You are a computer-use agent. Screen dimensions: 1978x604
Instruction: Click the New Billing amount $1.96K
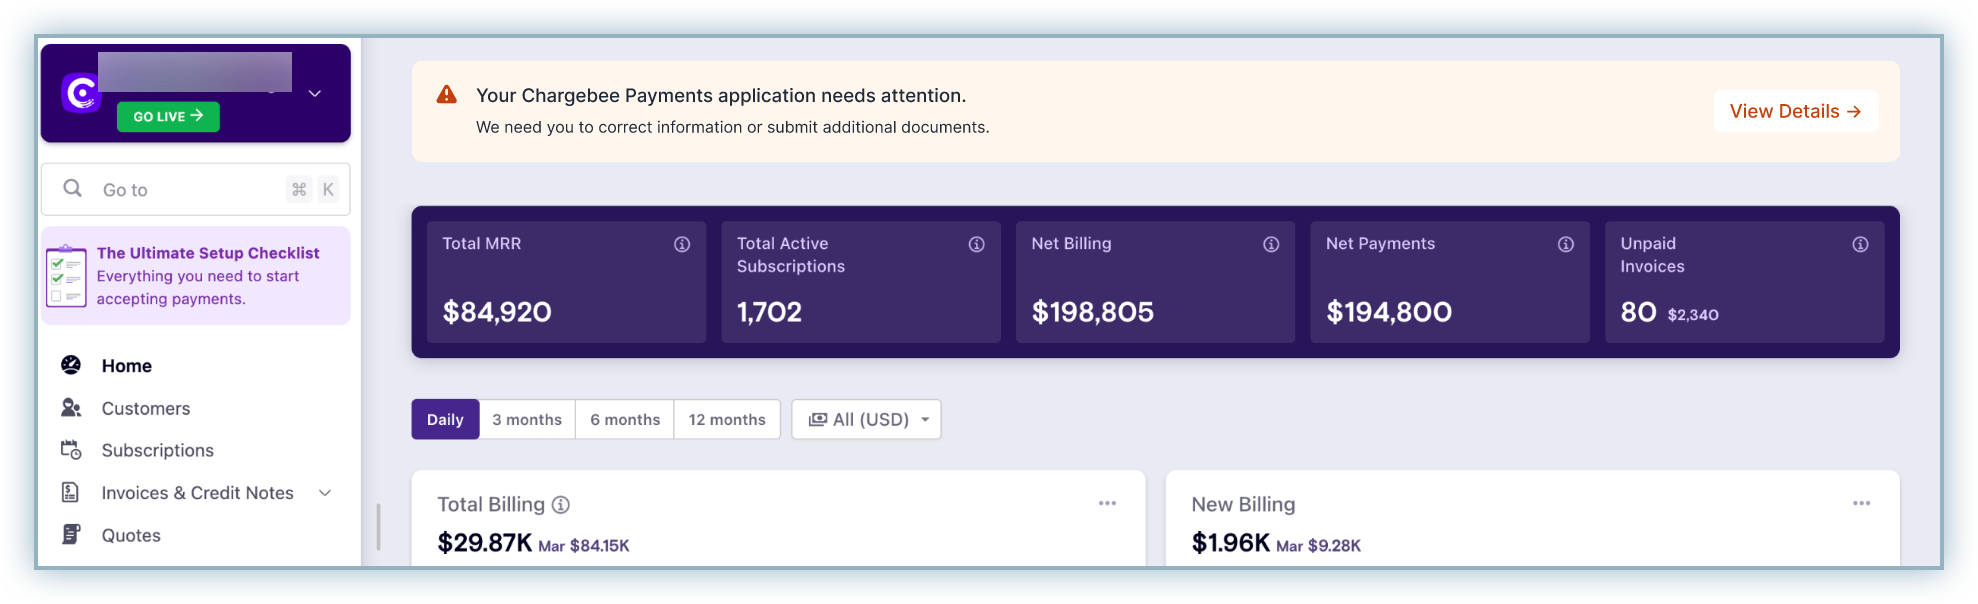(1231, 543)
